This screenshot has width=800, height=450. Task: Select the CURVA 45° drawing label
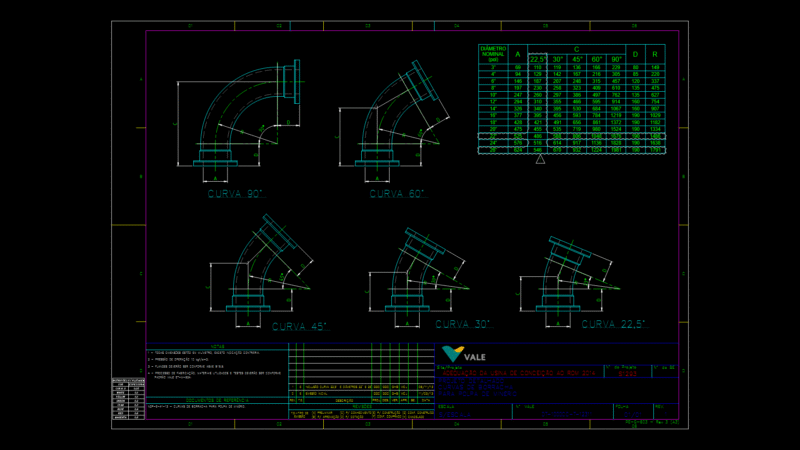[299, 327]
